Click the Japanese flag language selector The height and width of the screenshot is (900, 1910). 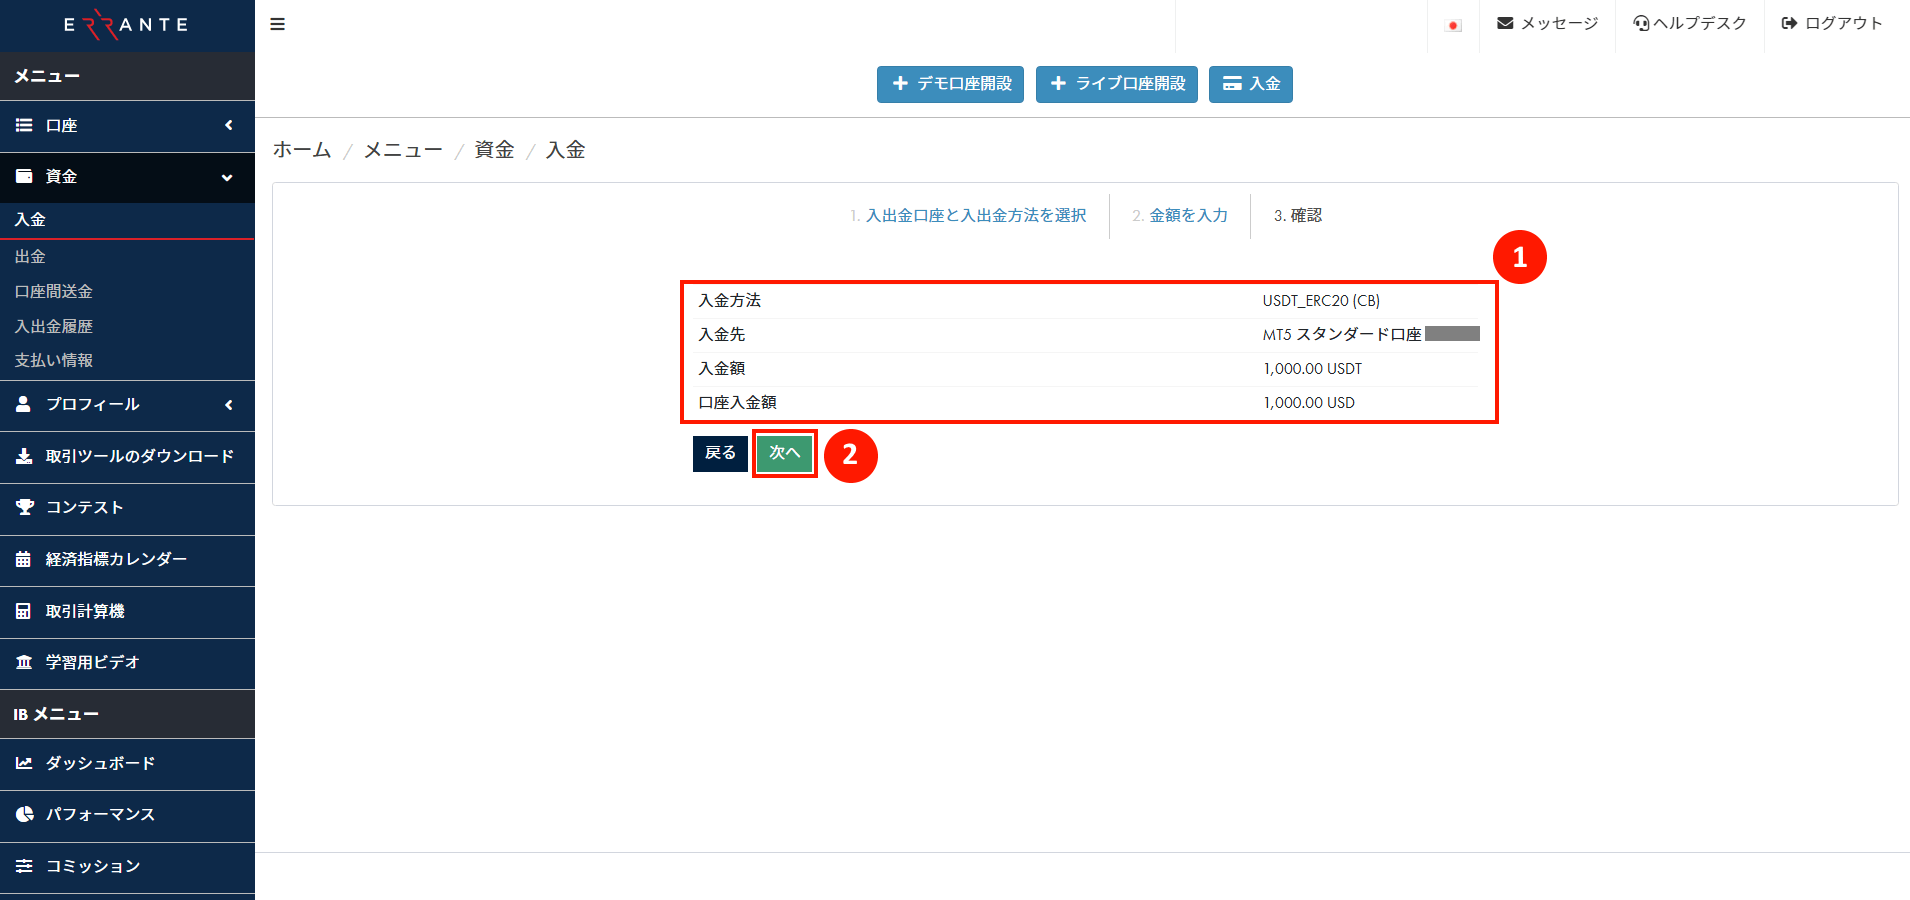[1453, 24]
